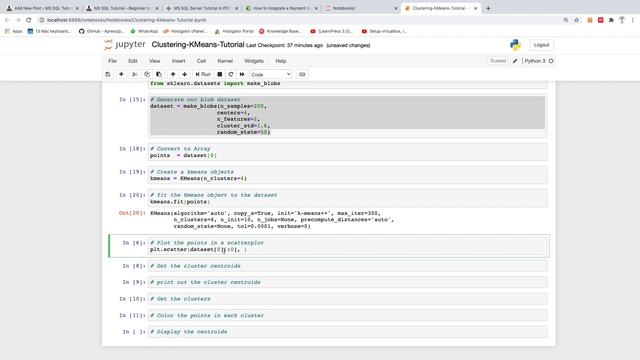Click the plt.scatter code line
The image size is (640, 360).
pyautogui.click(x=198, y=249)
